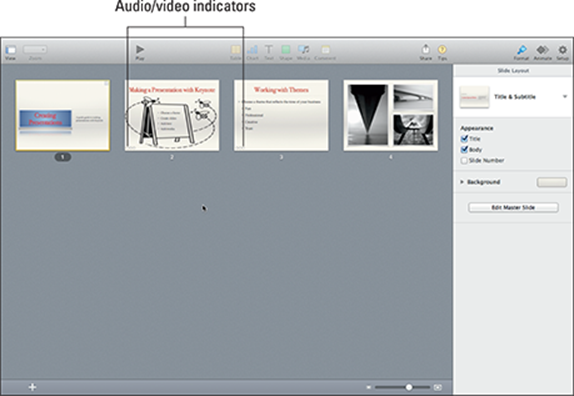Uncheck the Title checkbox
Viewport: 574px width, 396px height.
pos(464,139)
